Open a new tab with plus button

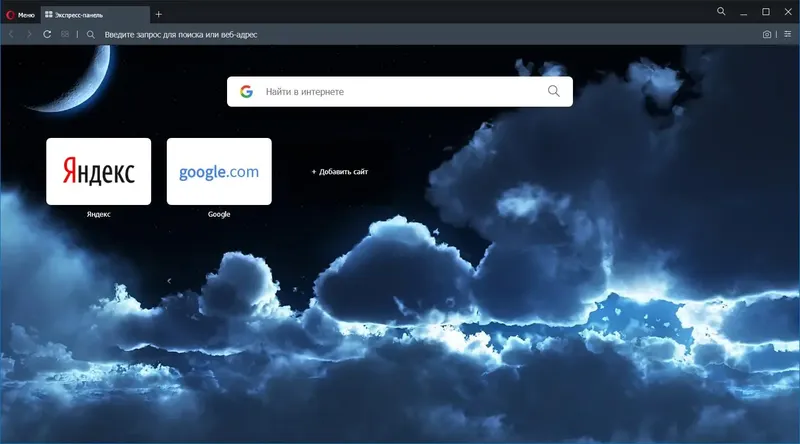159,14
